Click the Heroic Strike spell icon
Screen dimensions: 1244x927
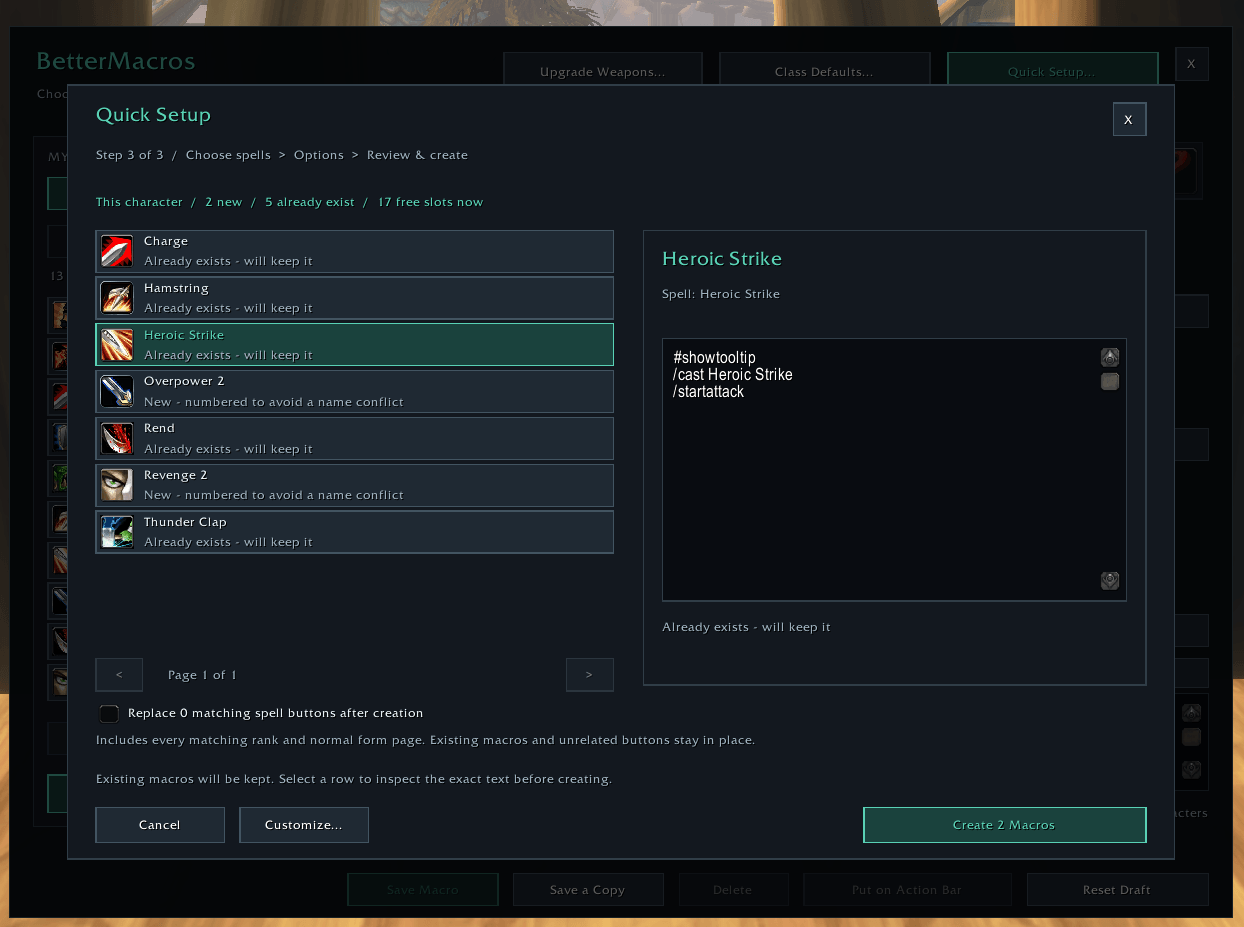[117, 345]
